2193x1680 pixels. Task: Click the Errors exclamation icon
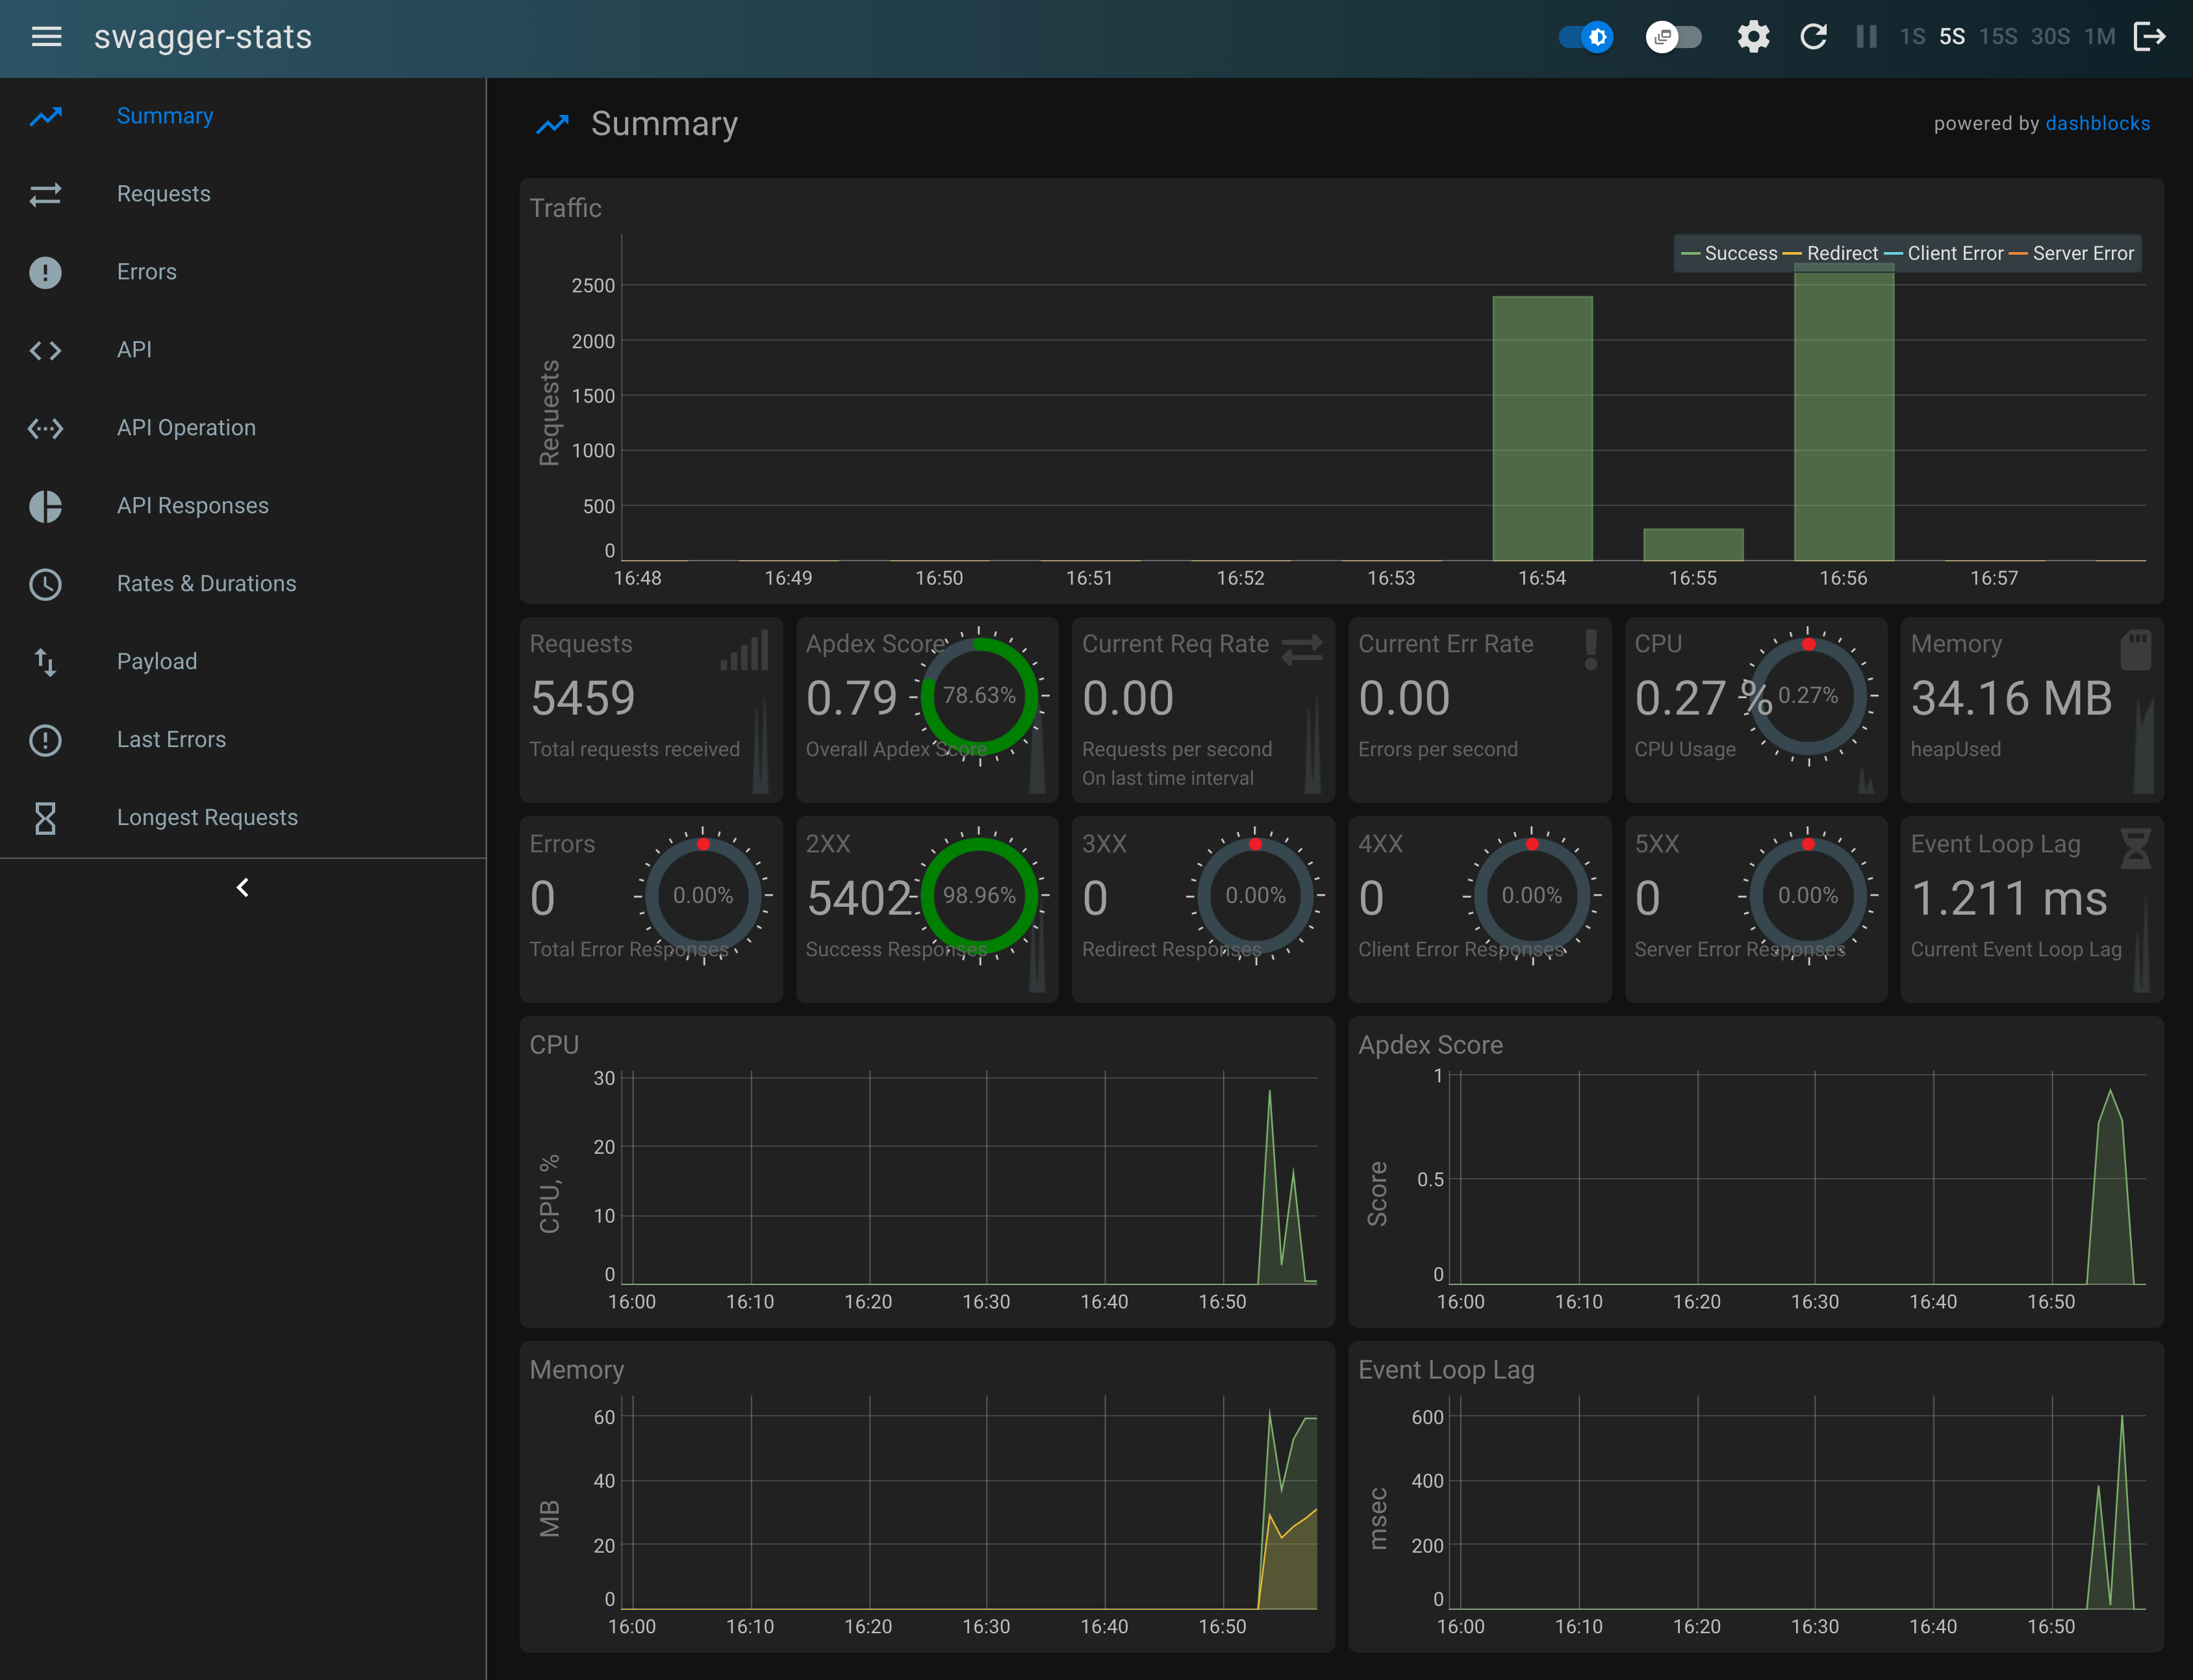[x=45, y=272]
